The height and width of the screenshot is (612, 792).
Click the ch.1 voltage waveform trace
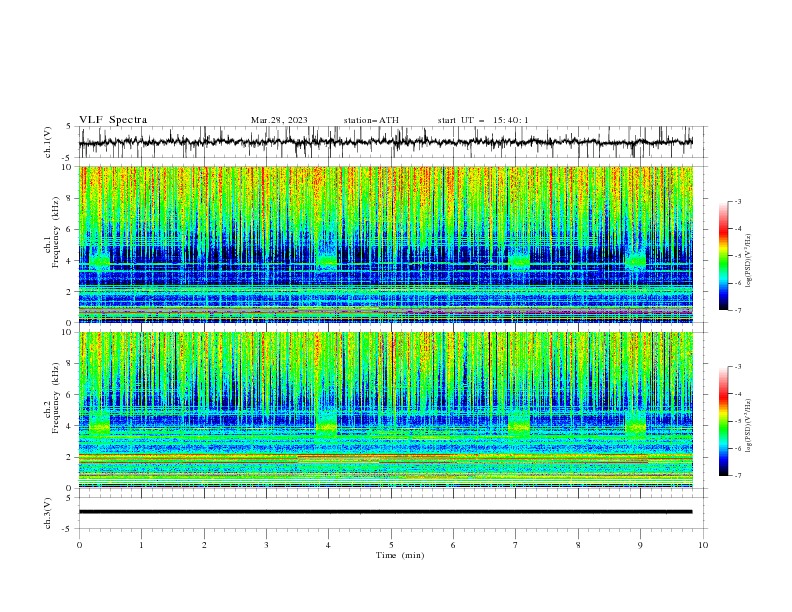[x=385, y=142]
